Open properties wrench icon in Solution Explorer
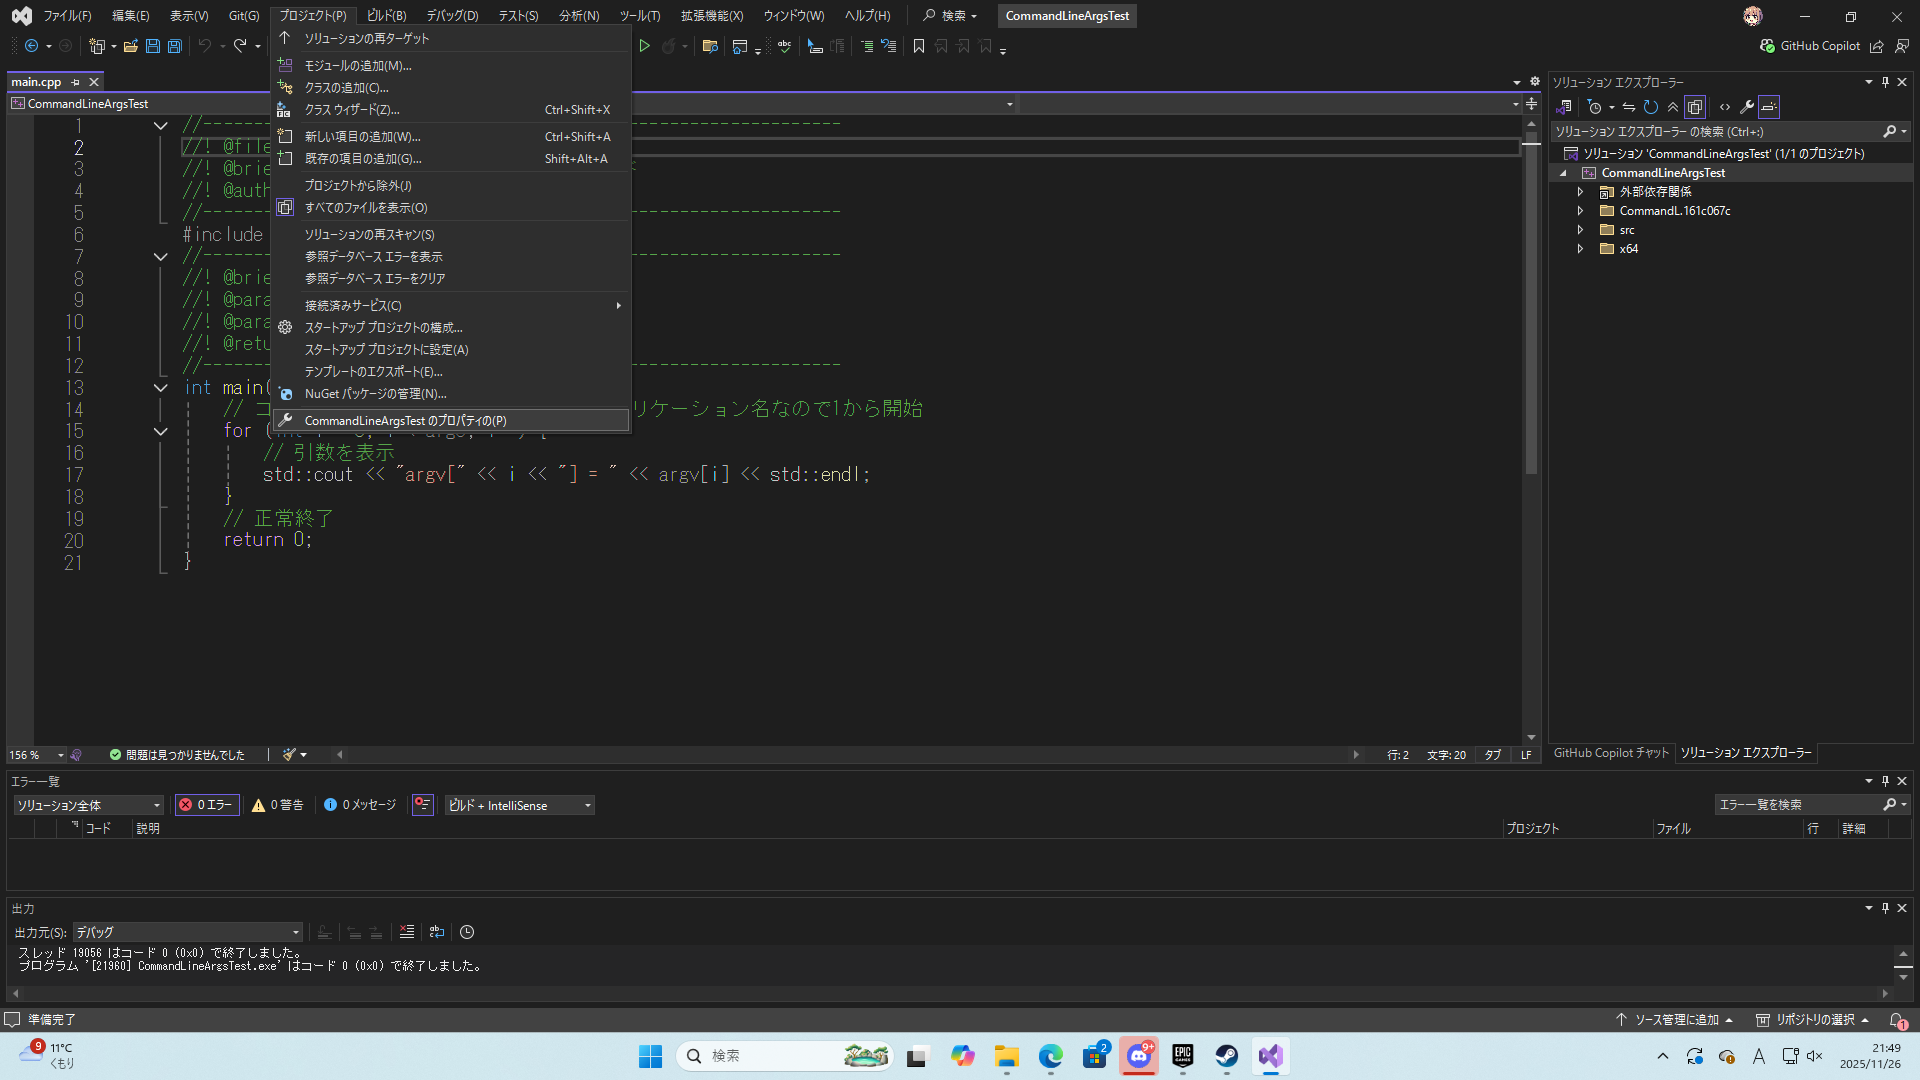Image resolution: width=1920 pixels, height=1080 pixels. [1747, 107]
